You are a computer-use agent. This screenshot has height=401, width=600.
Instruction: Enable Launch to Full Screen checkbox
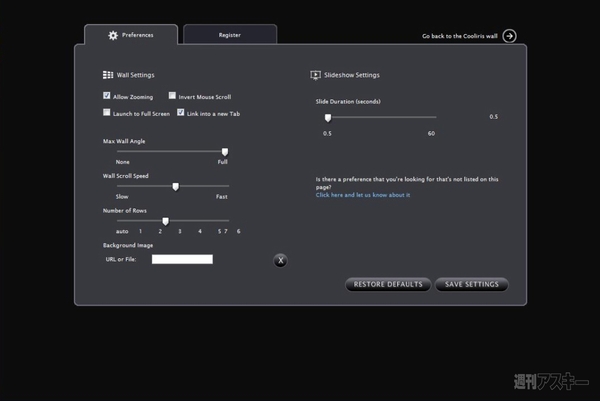(x=106, y=112)
